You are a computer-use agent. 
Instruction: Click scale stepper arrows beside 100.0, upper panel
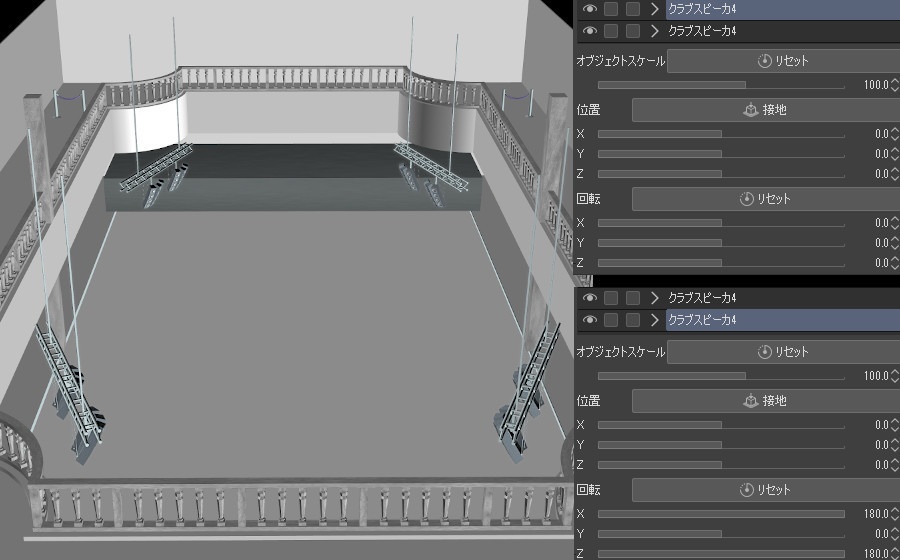pyautogui.click(x=894, y=85)
